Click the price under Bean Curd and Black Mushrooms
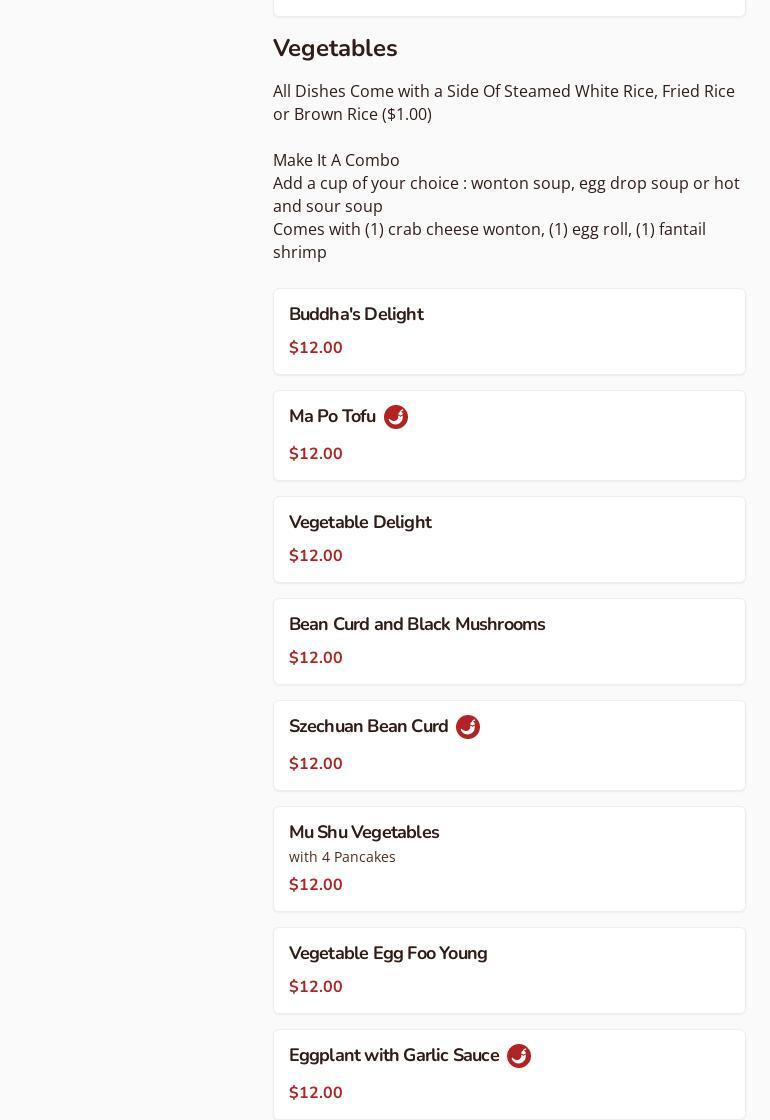This screenshot has height=1120, width=770. click(x=316, y=658)
